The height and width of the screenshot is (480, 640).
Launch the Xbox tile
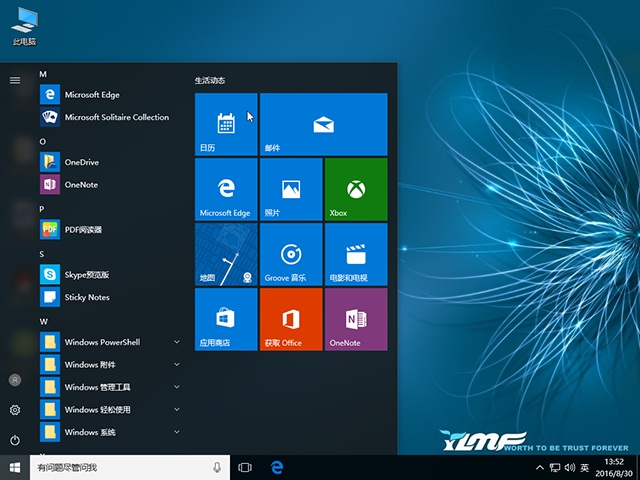coord(355,189)
